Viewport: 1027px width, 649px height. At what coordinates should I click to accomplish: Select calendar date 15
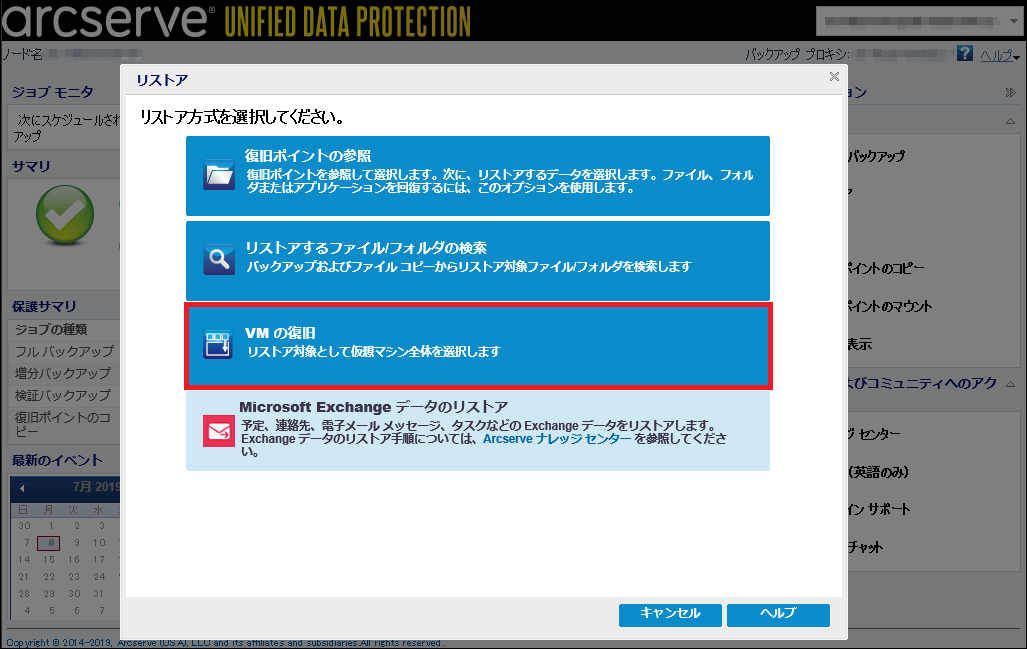click(49, 560)
